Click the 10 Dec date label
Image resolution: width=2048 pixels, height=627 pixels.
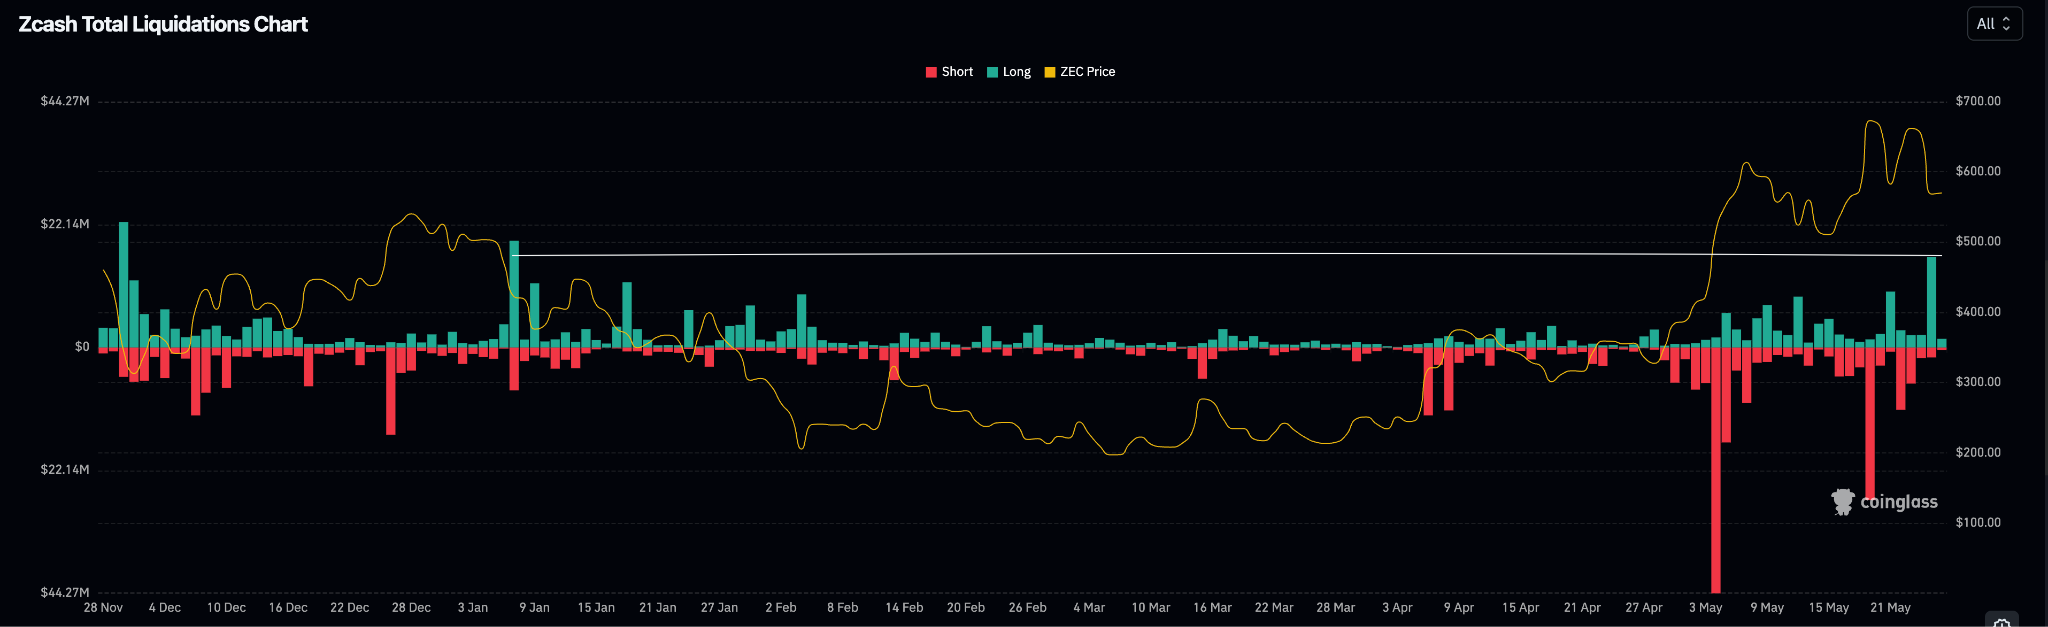(226, 608)
